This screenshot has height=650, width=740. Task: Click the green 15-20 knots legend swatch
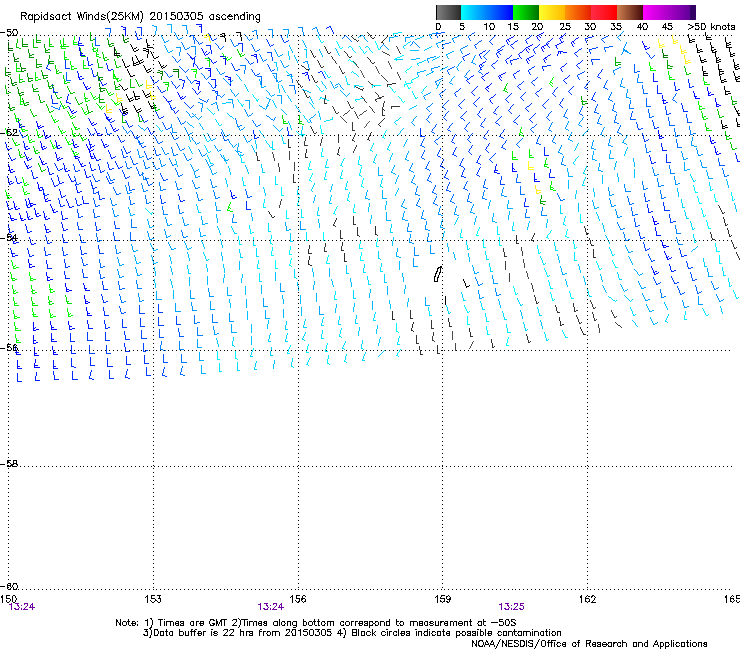(526, 12)
